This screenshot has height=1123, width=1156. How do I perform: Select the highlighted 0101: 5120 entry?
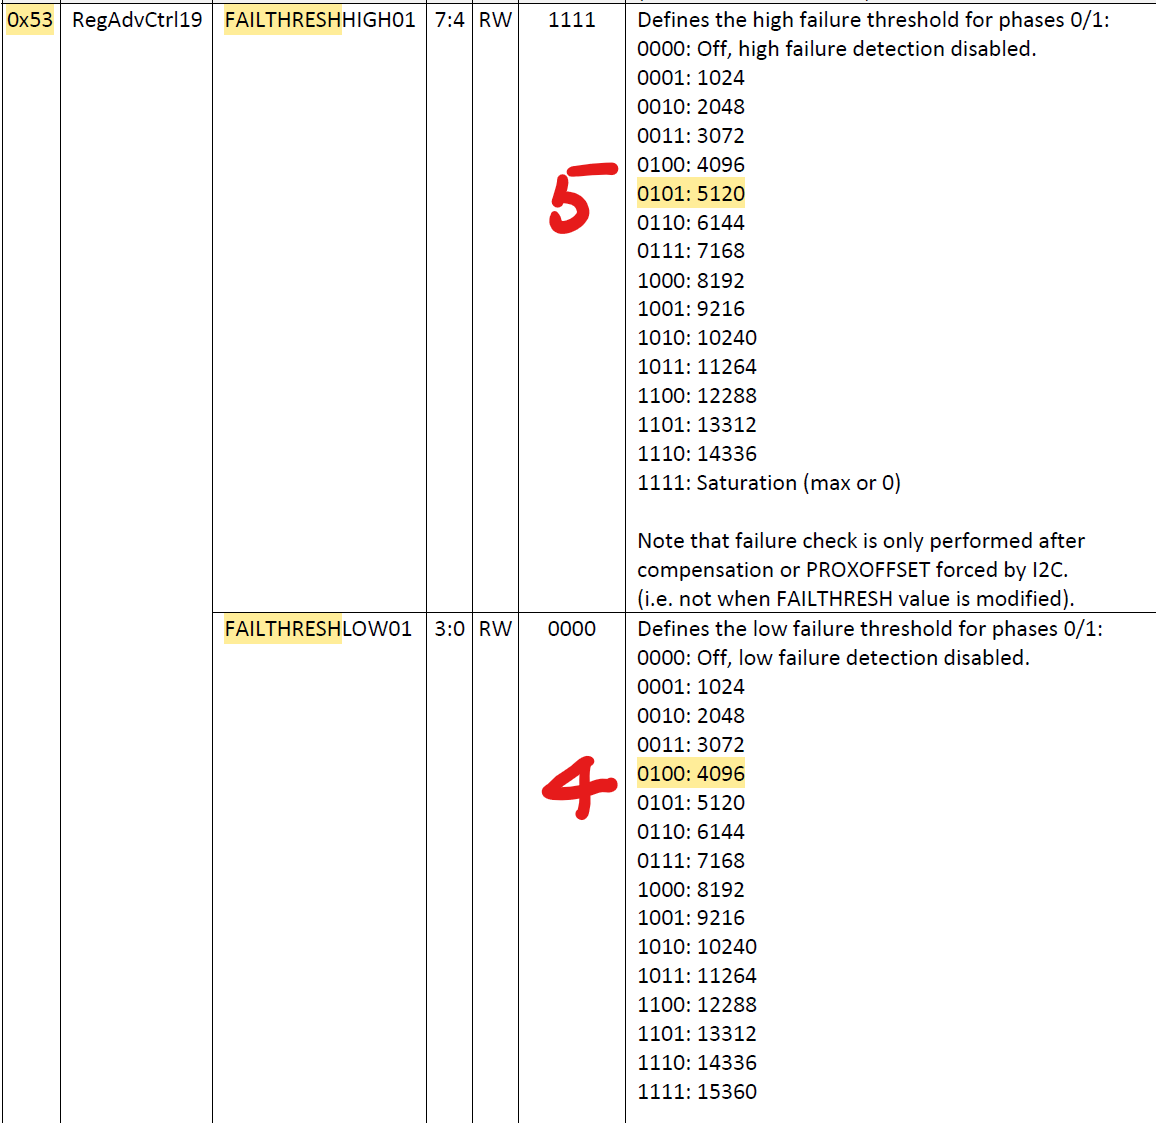[x=690, y=194]
